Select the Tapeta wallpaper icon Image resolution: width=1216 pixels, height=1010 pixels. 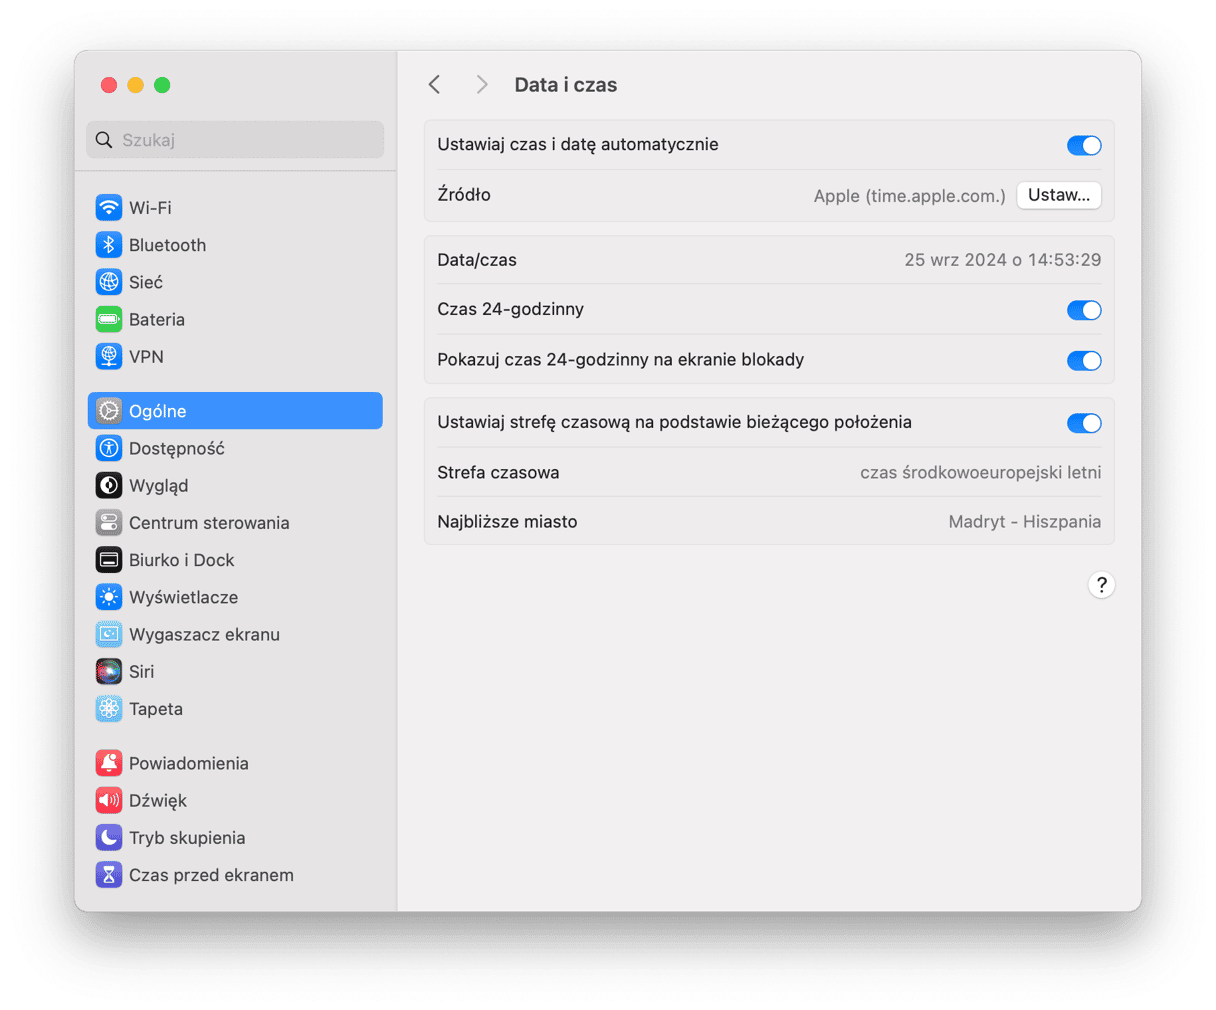[x=109, y=709]
